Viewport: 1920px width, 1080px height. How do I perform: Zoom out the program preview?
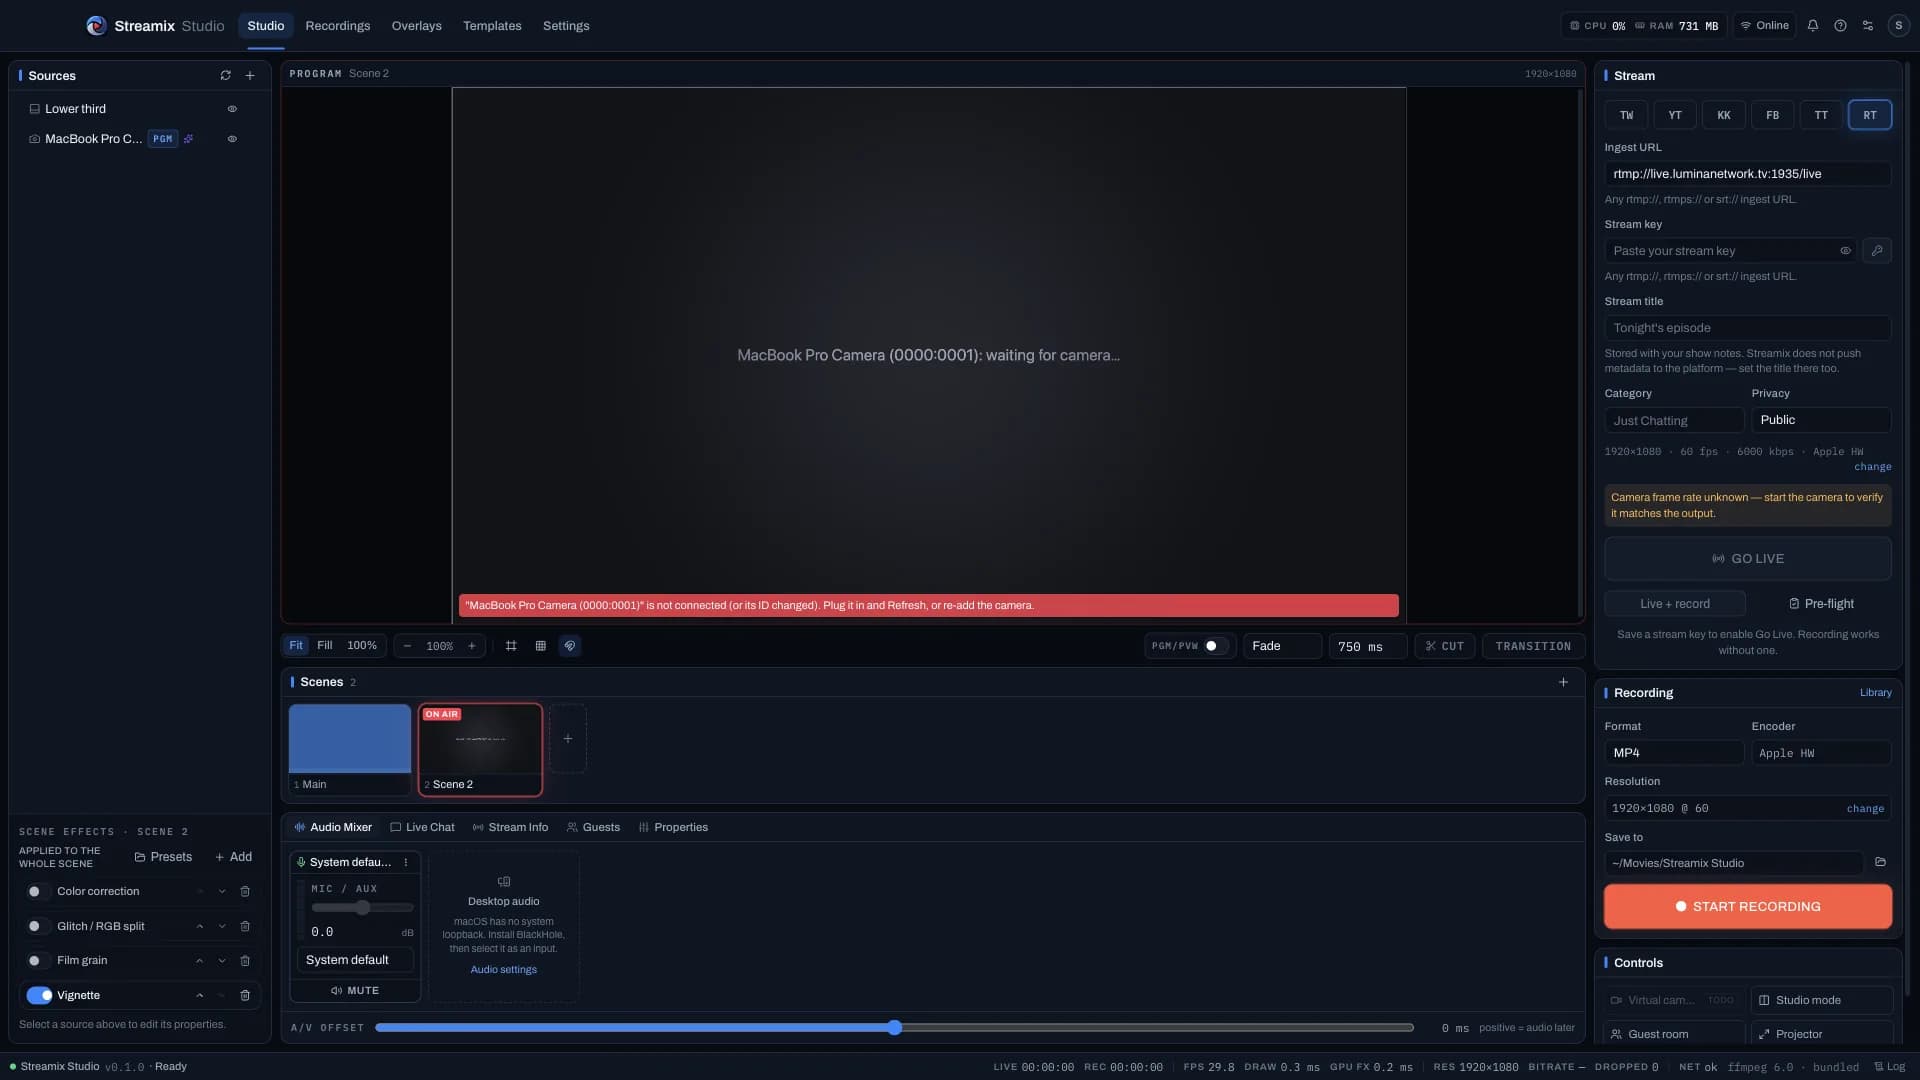pyautogui.click(x=407, y=646)
